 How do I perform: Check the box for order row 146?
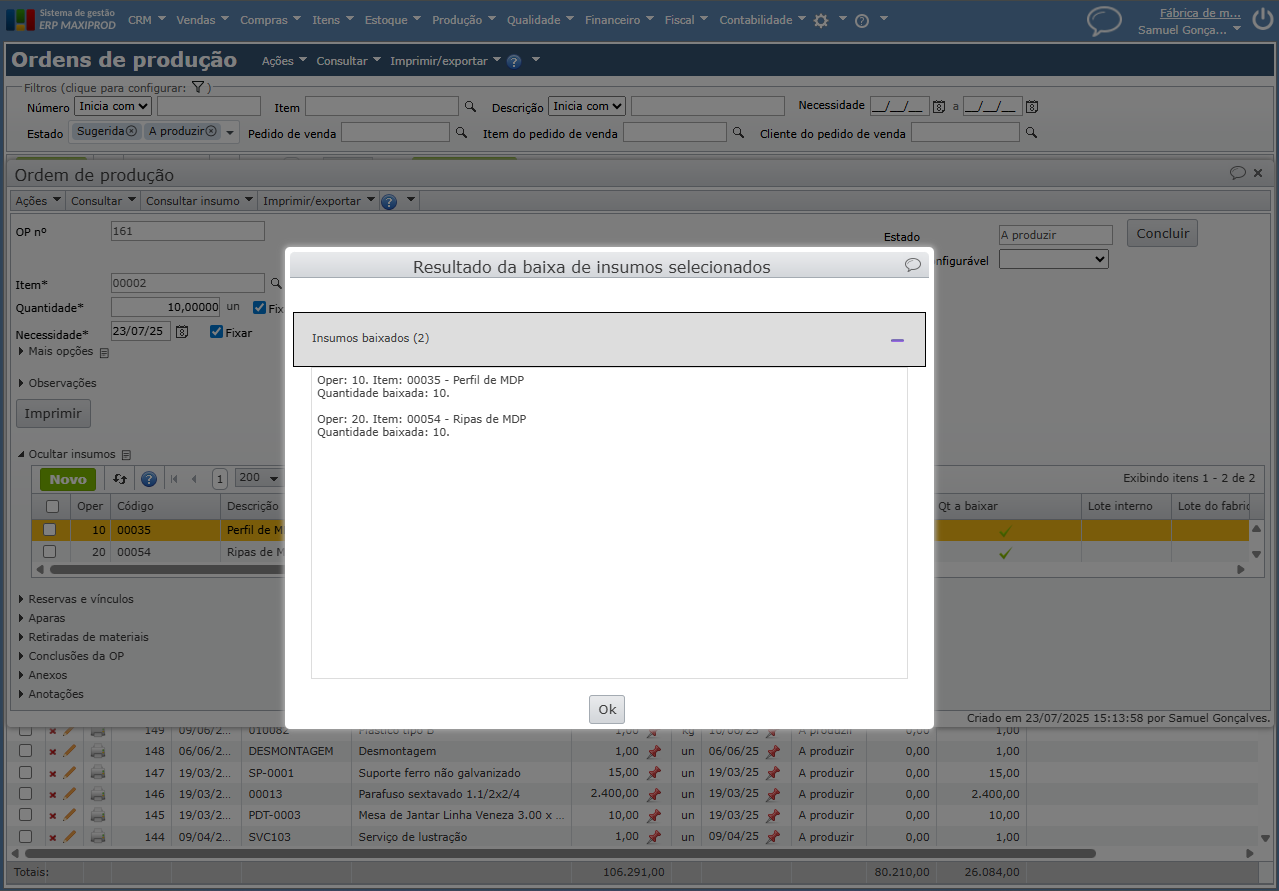click(26, 794)
